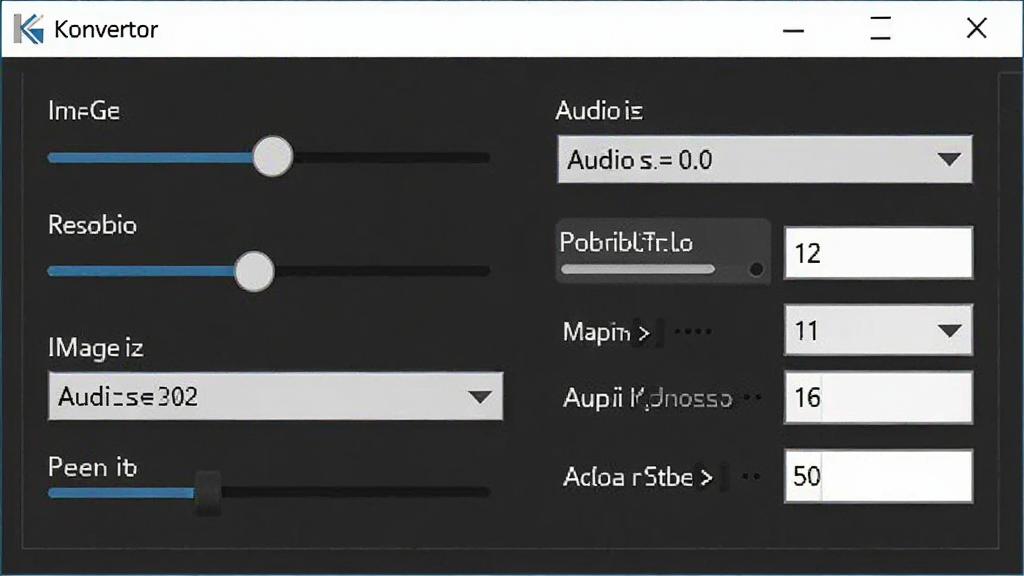The image size is (1024, 576).
Task: Click the Resobio slider knob
Action: click(254, 271)
